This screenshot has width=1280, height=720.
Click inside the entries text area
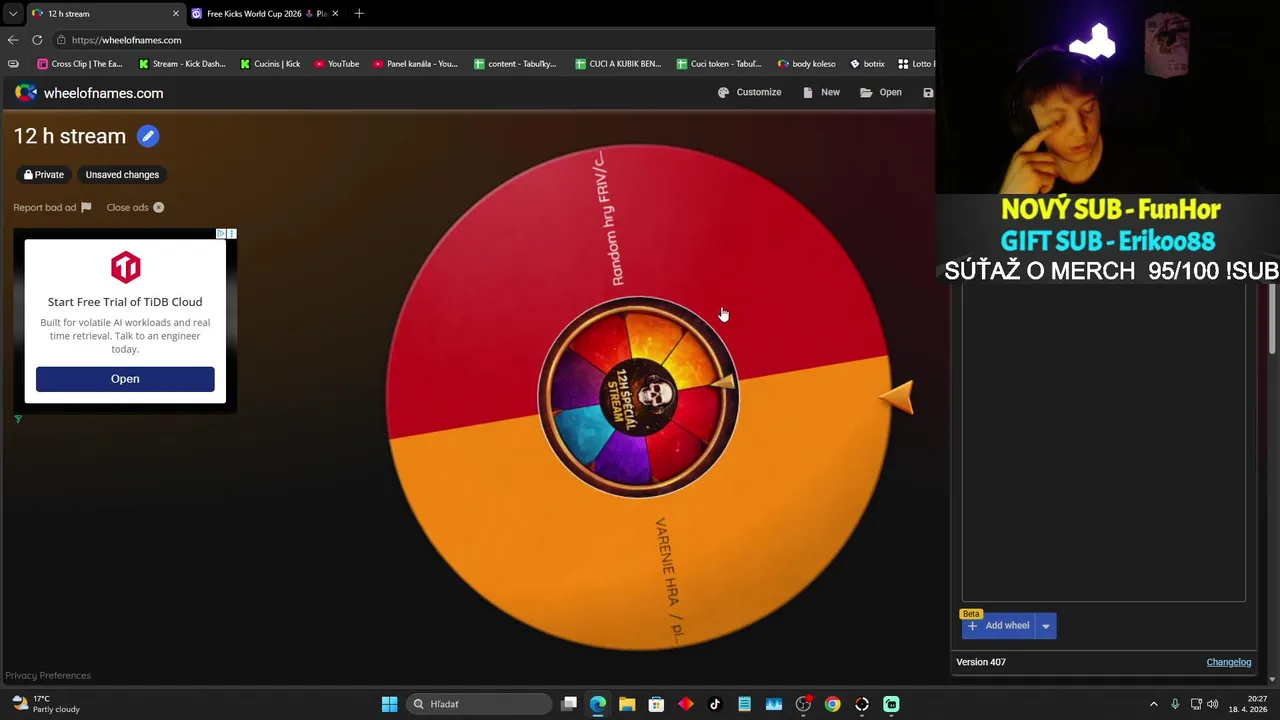pyautogui.click(x=1103, y=443)
